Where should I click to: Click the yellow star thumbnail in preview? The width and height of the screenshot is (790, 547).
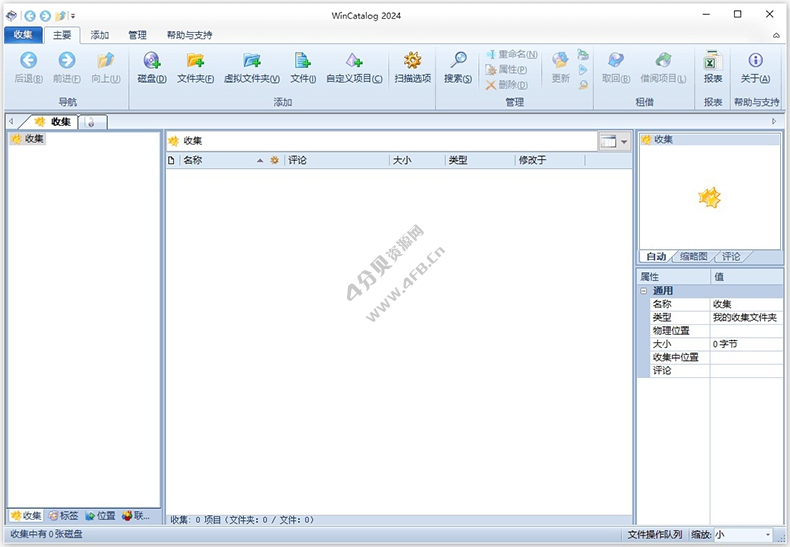click(x=709, y=197)
